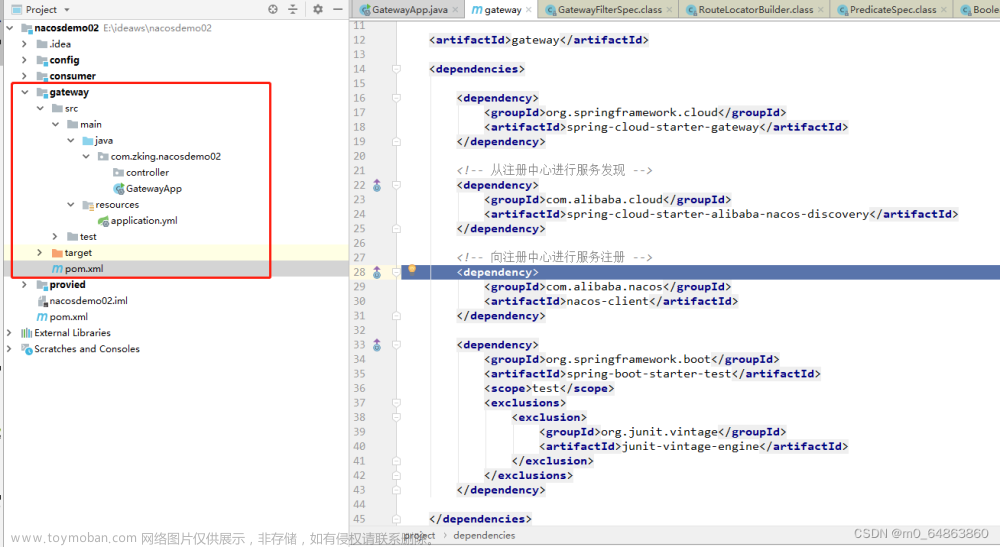Viewport: 1000px width, 547px height.
Task: Click the External Libraries icon
Action: tap(26, 333)
